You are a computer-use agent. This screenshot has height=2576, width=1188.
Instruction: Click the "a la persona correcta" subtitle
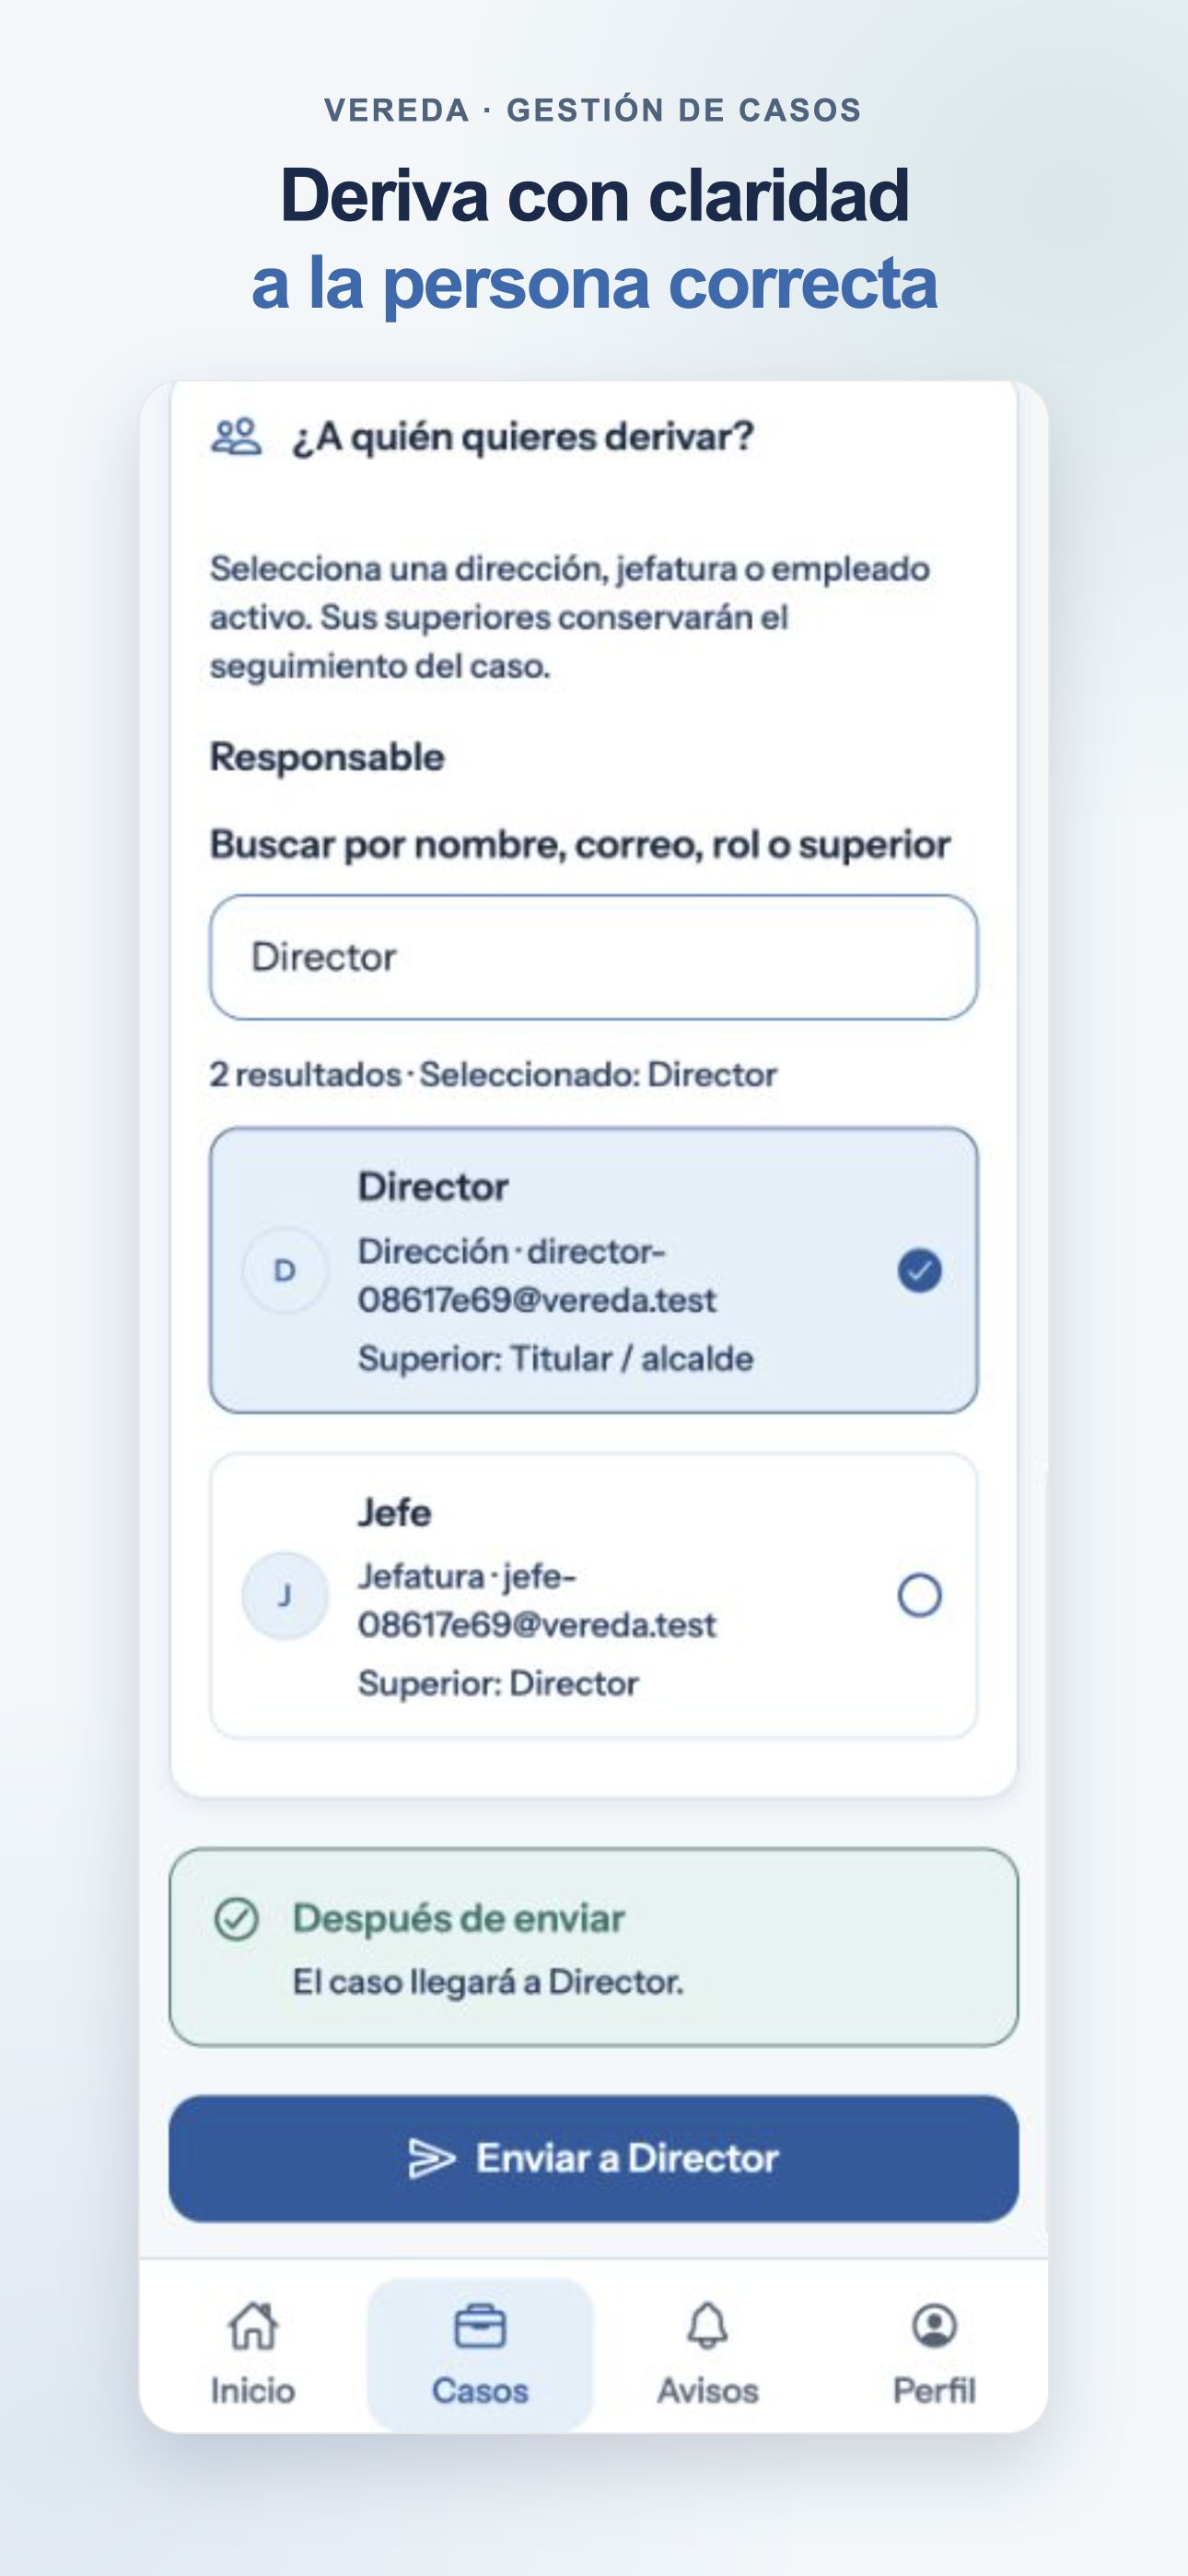594,283
